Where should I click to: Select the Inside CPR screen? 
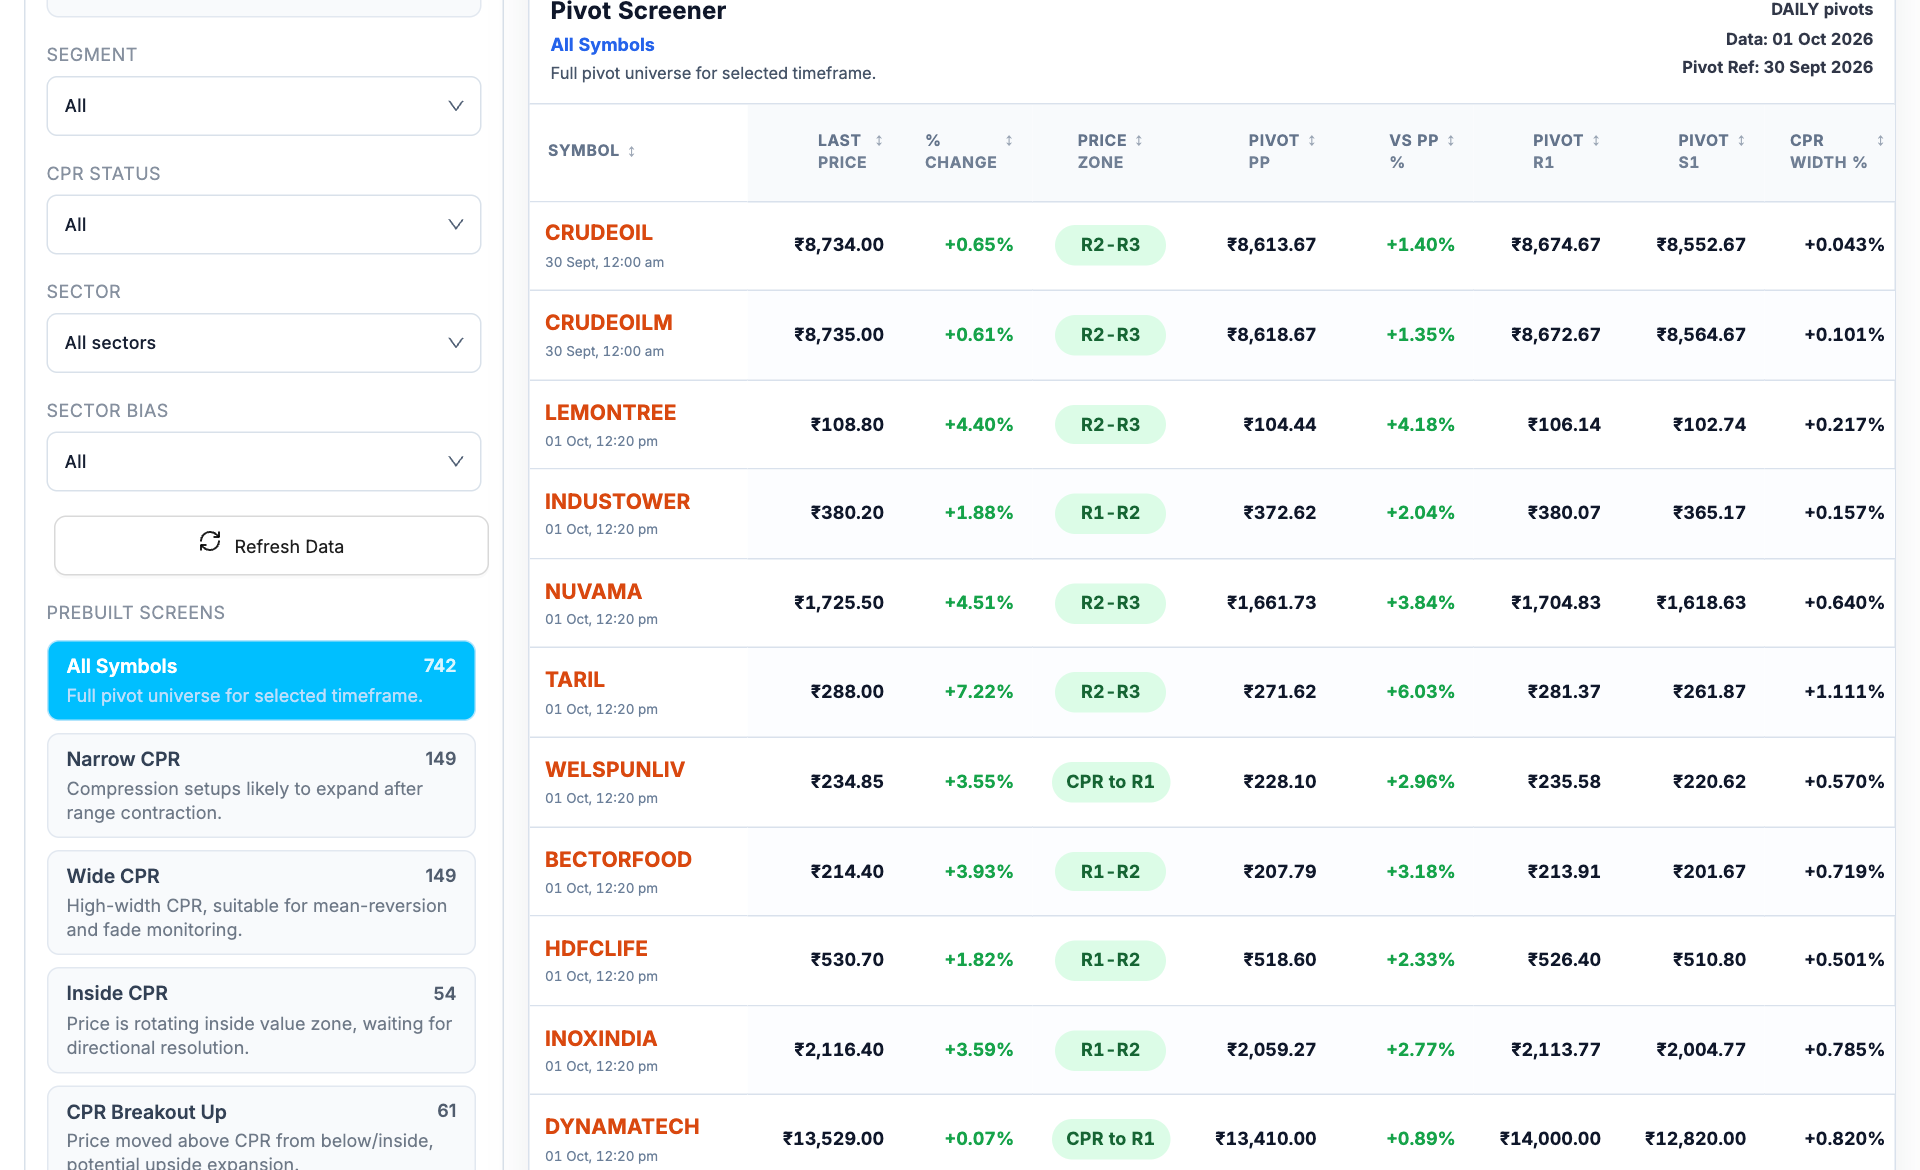coord(261,1020)
